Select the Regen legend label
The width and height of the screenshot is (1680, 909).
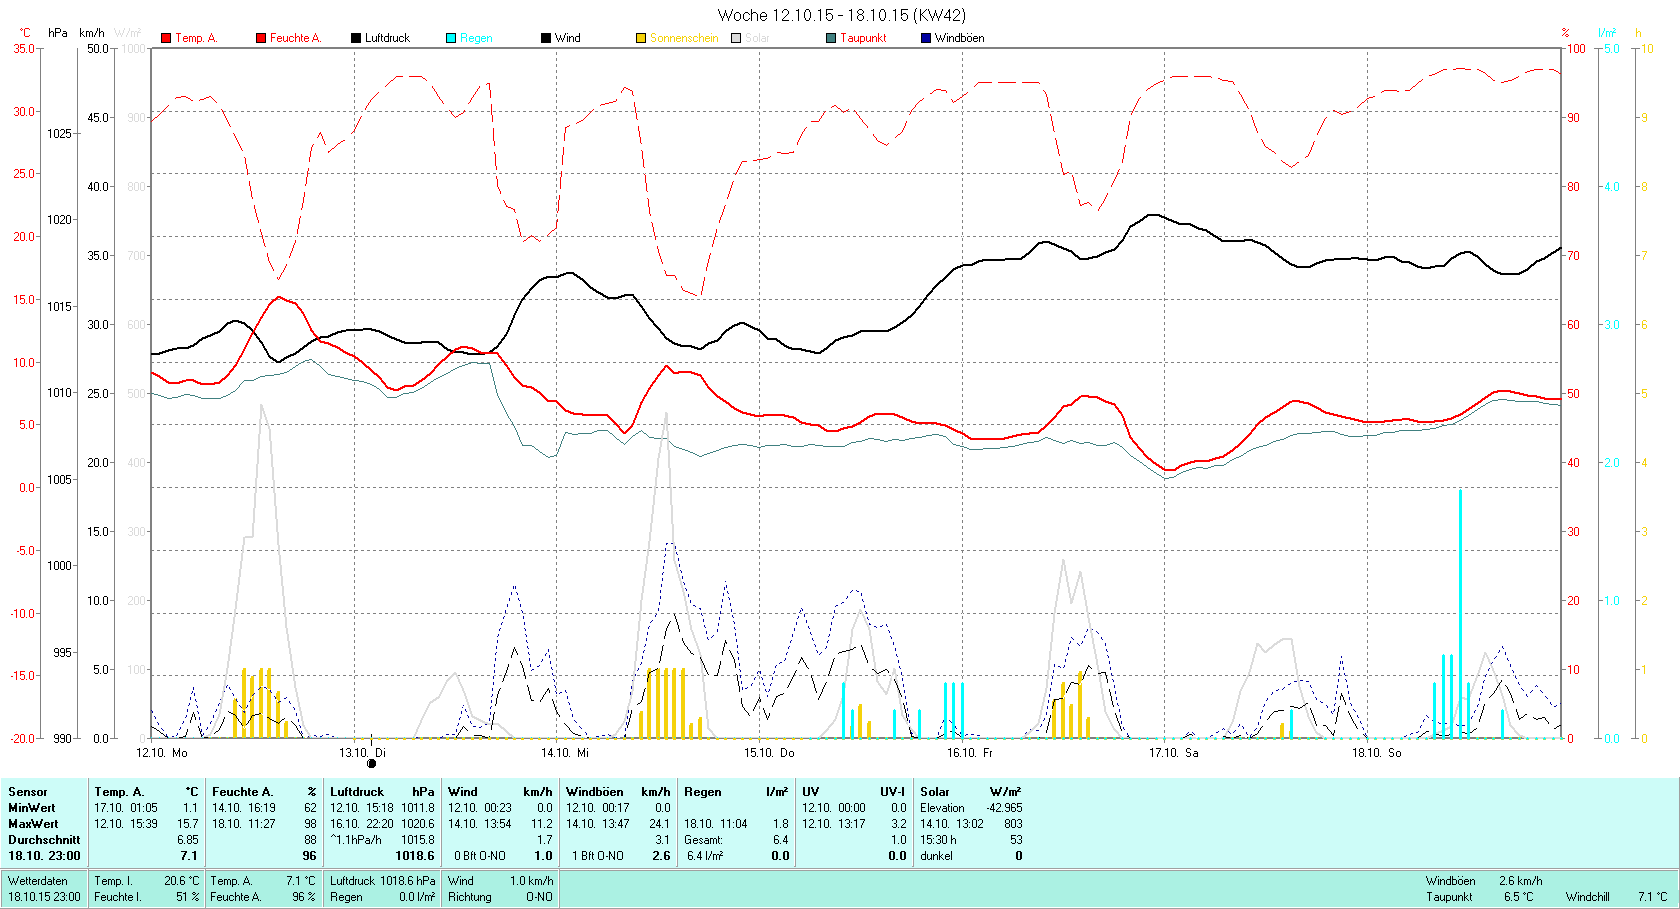476,38
